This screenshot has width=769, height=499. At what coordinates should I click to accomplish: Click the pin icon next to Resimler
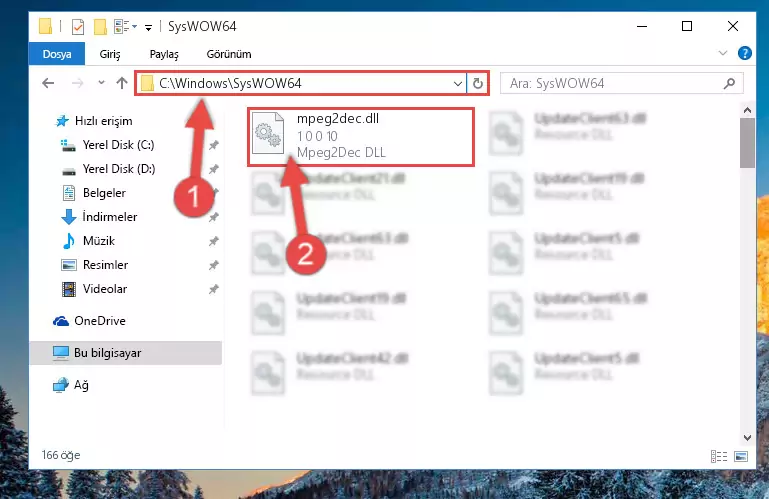pyautogui.click(x=213, y=265)
